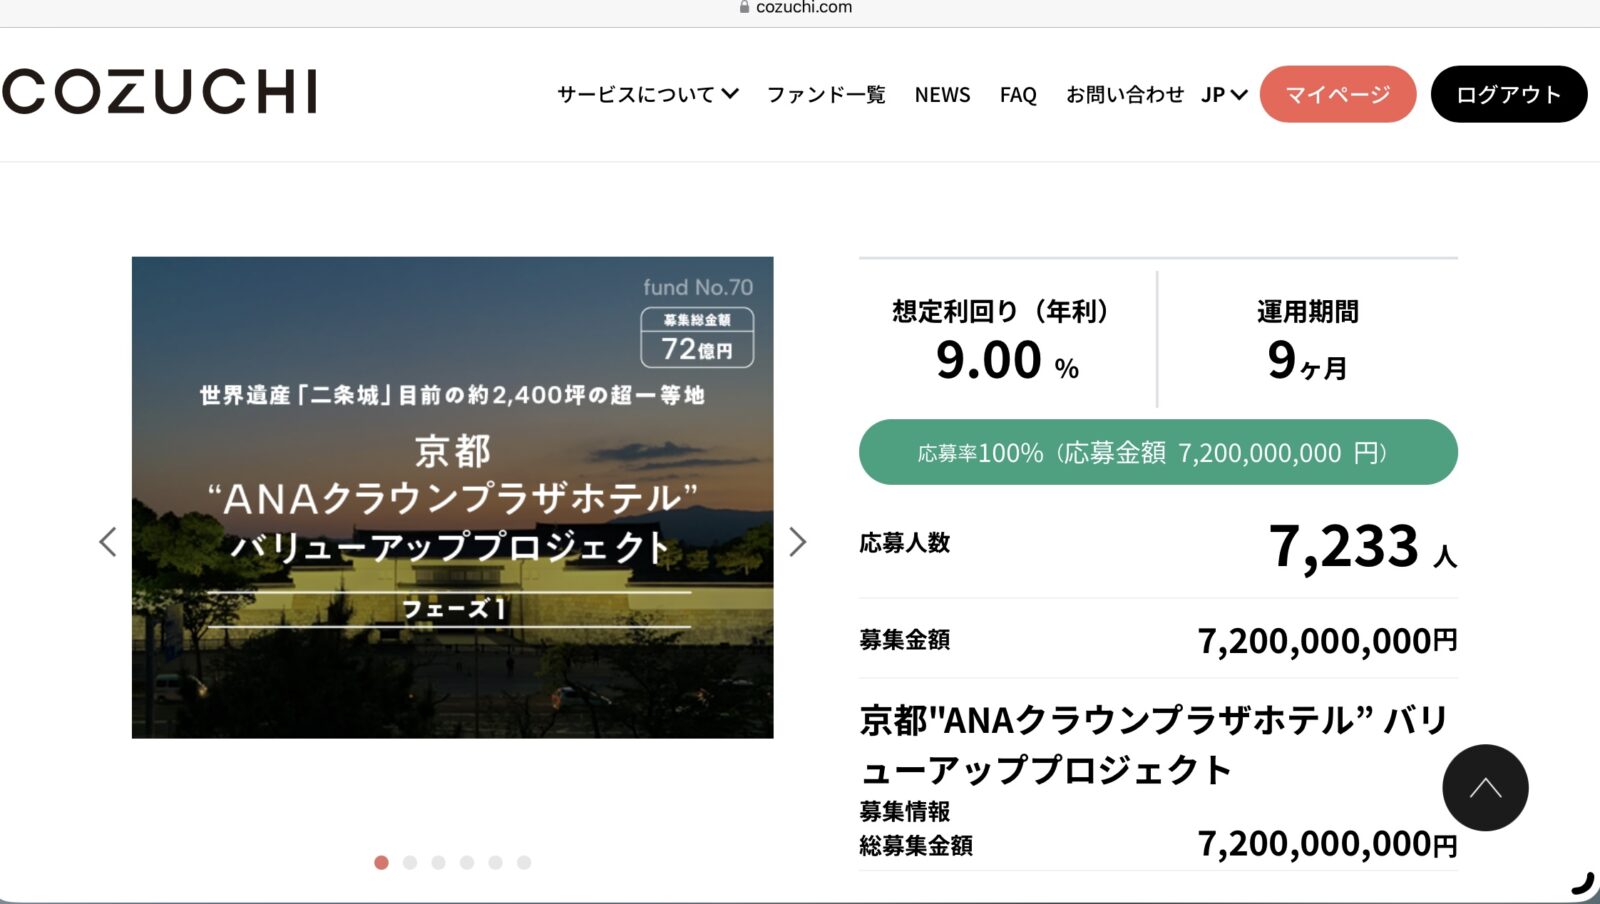
Task: Click the padlock icon beside cozuchi.com
Action: tap(742, 7)
